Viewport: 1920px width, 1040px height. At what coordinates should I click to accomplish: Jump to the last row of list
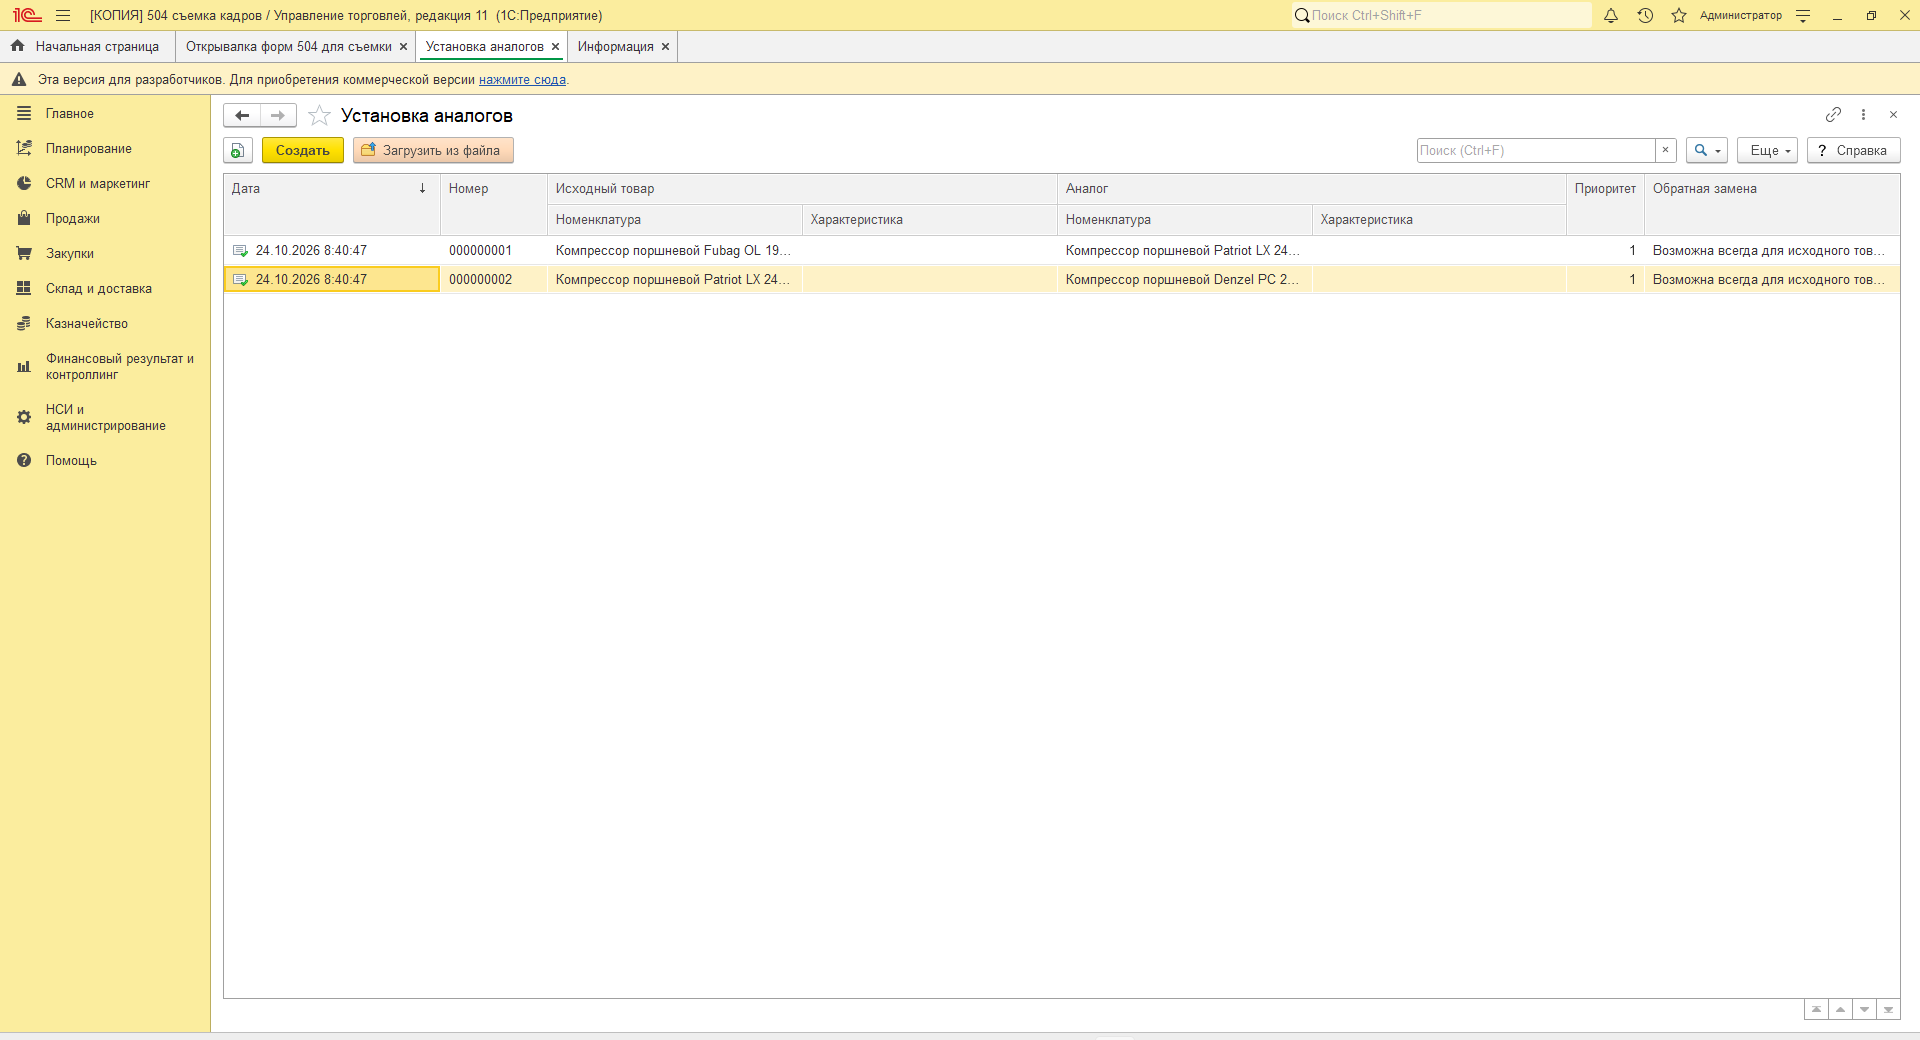[1888, 1009]
